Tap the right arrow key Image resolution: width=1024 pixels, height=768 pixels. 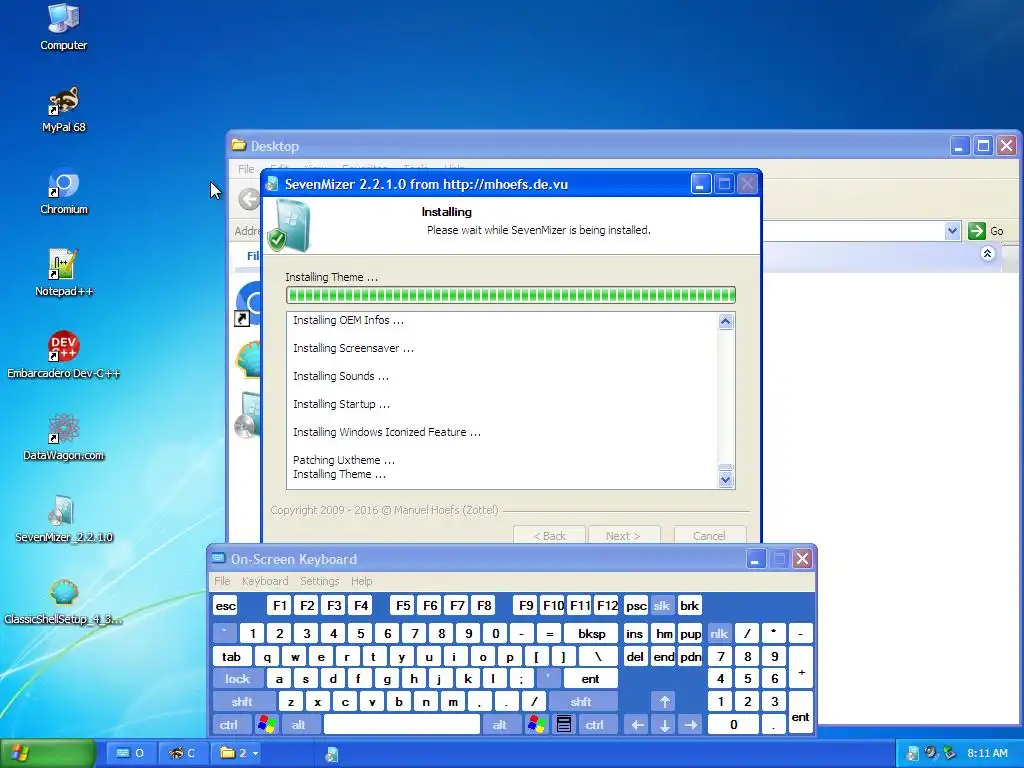click(691, 725)
